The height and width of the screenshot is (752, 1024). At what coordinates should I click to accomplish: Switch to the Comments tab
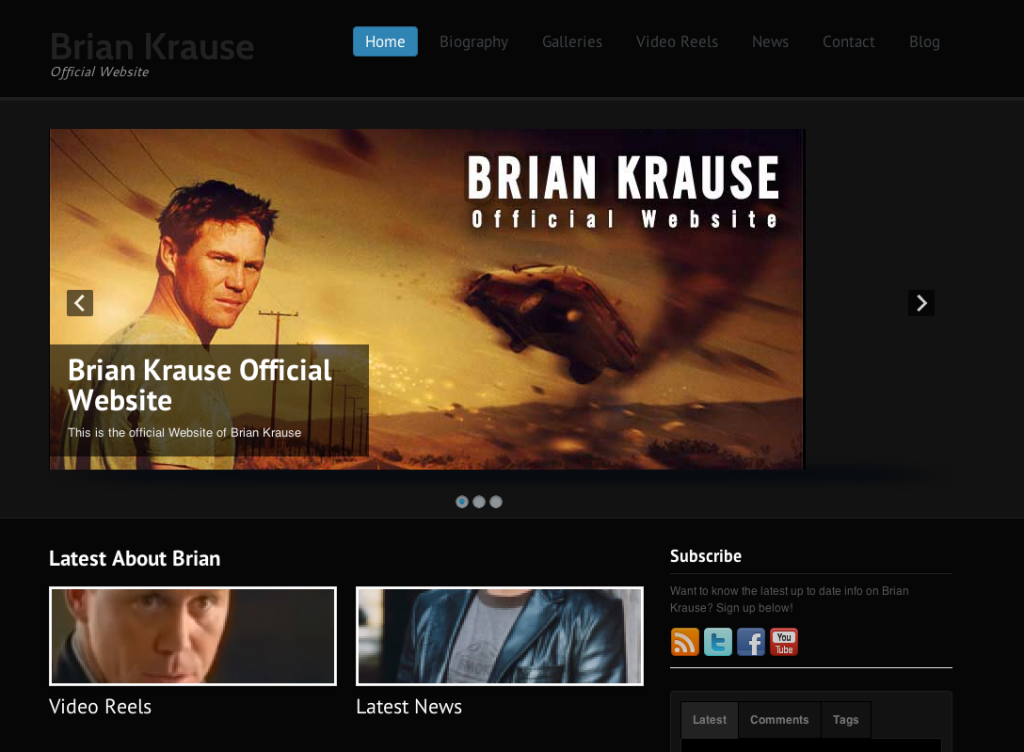pyautogui.click(x=779, y=719)
